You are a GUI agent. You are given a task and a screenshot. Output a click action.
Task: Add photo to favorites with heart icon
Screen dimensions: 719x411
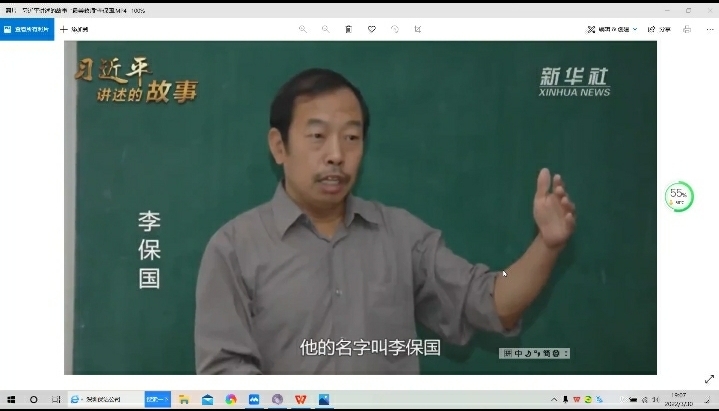371,29
